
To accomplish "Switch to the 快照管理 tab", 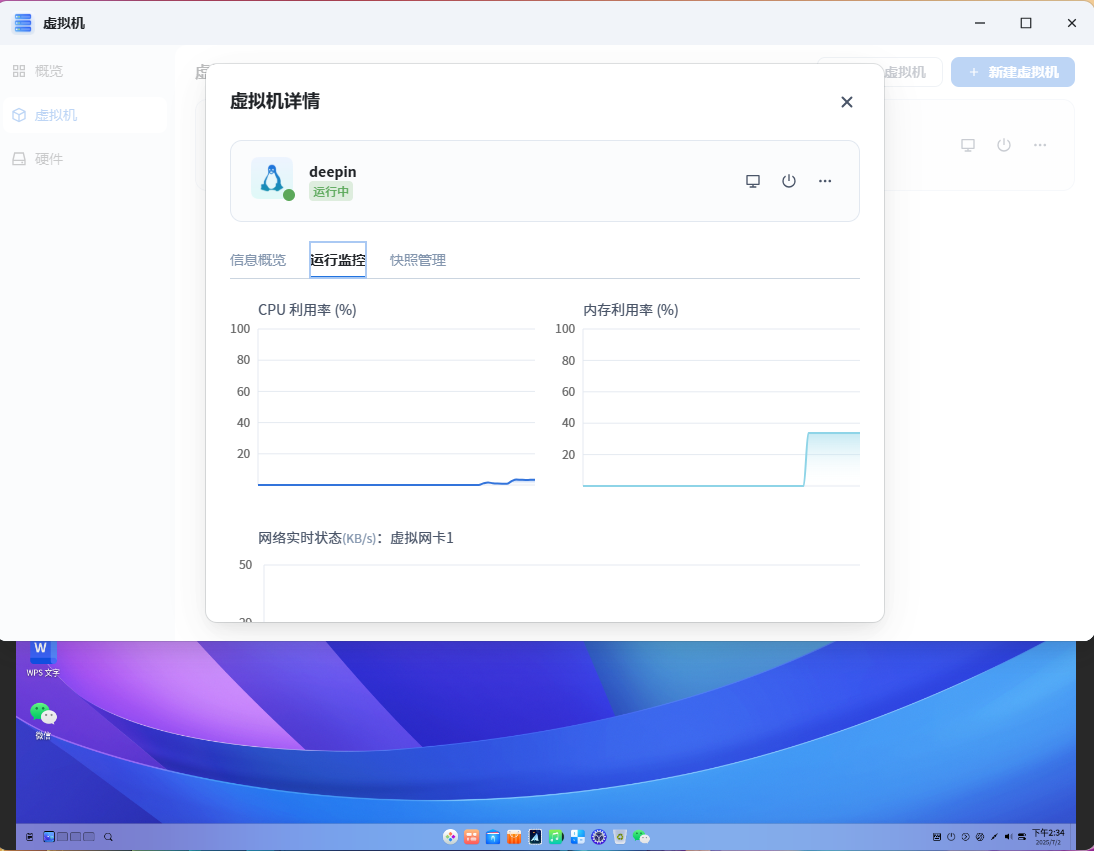I will [x=418, y=260].
